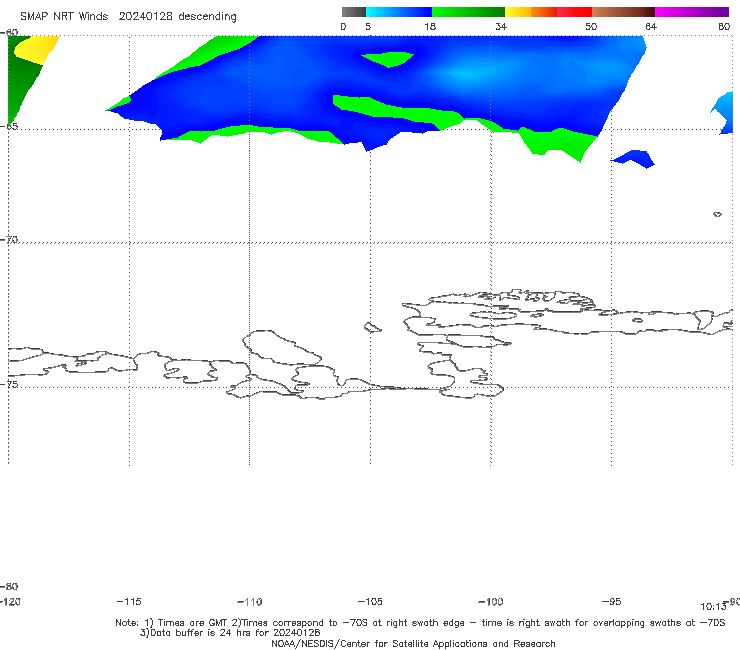Click the color bar label '50'
Viewport: 740px width, 650px height.
591,26
